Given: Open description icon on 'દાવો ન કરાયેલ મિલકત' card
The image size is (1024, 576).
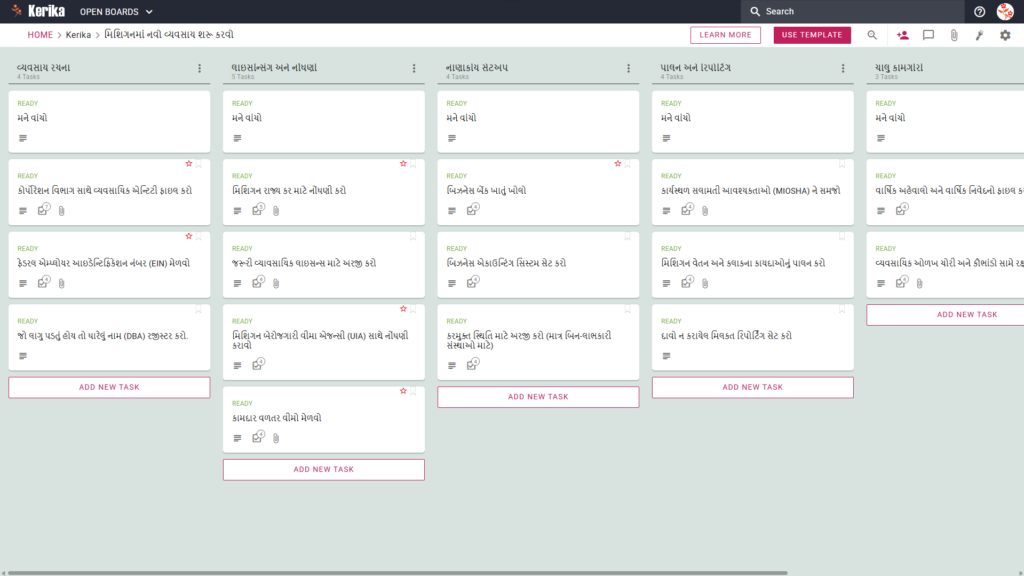Looking at the screenshot, I should [666, 356].
